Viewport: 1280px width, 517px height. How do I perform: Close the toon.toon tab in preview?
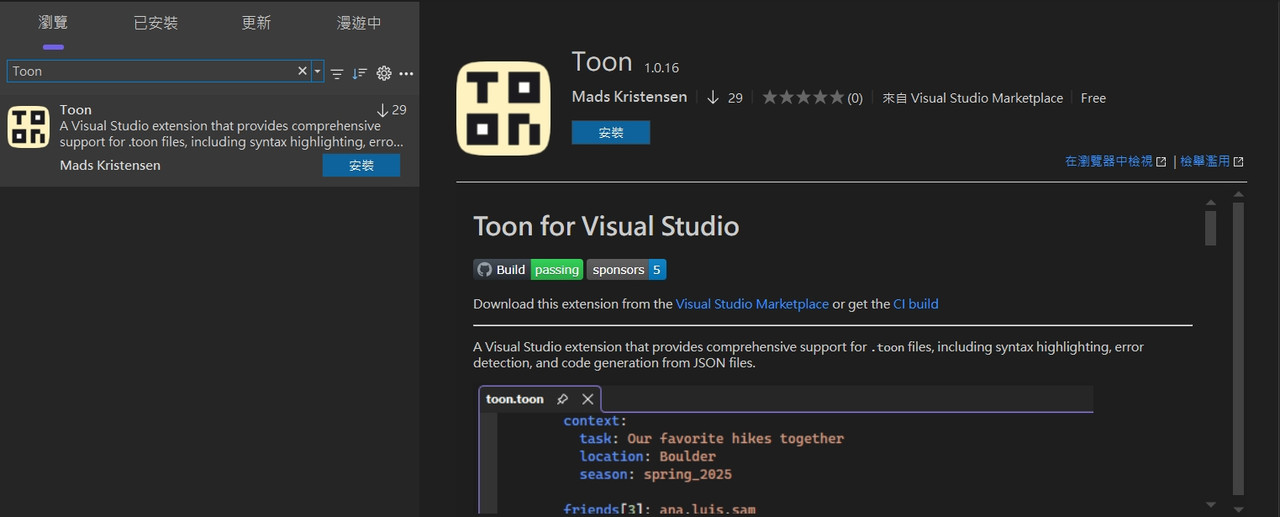point(588,399)
